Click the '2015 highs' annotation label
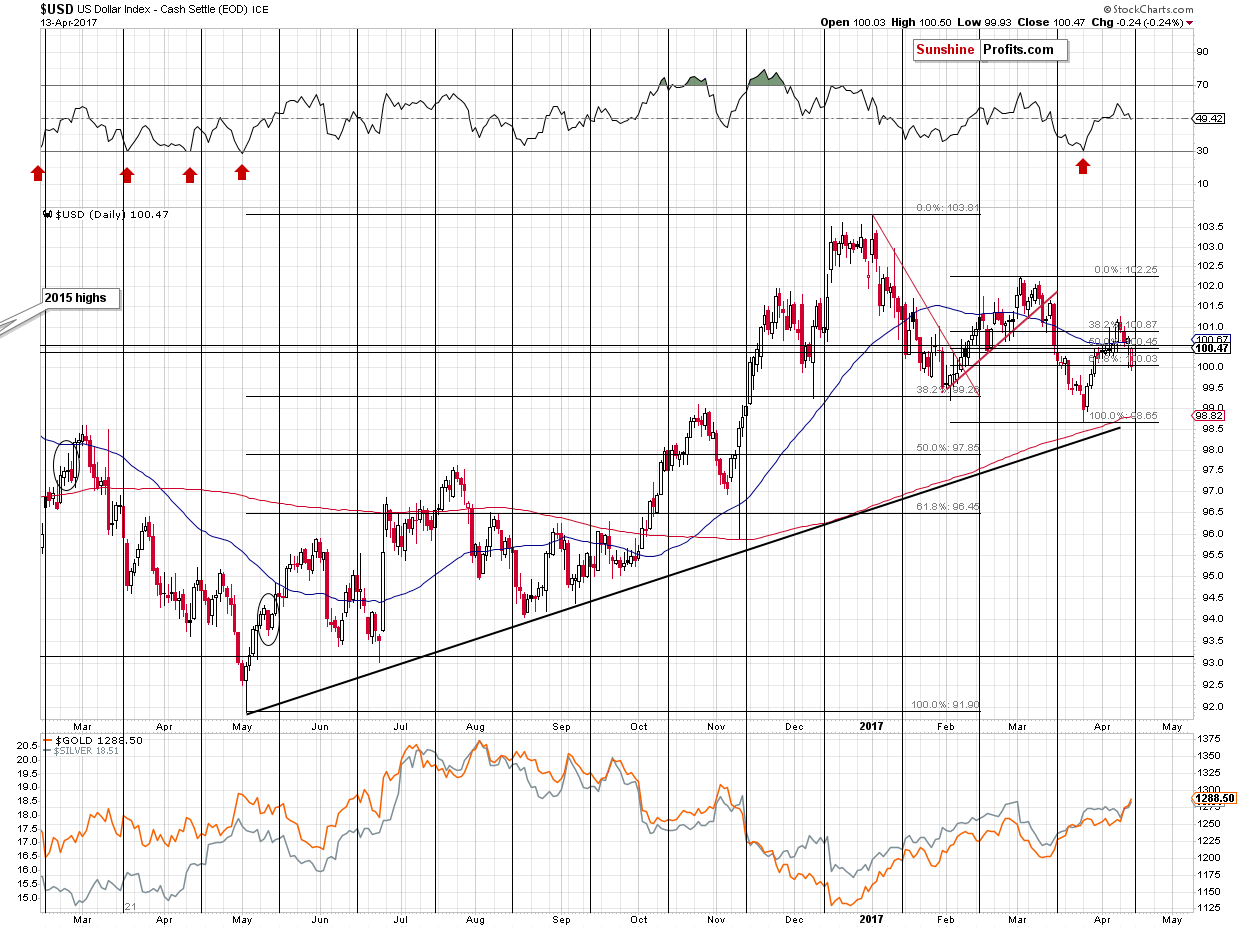 click(81, 297)
